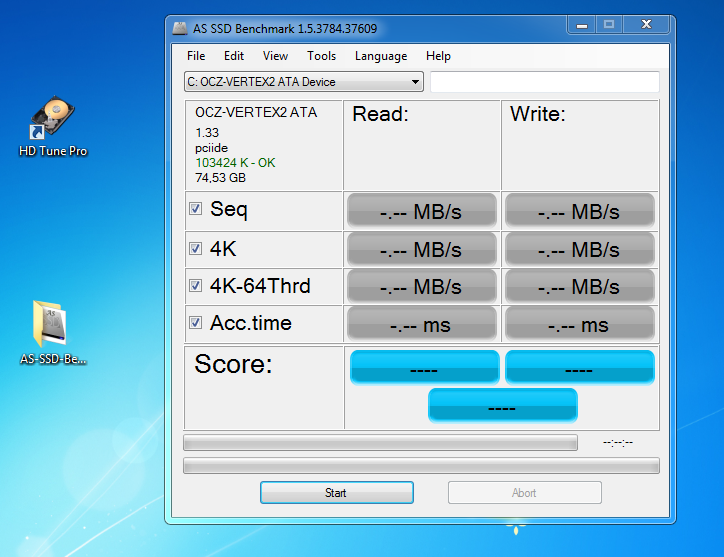724x557 pixels.
Task: Open the Edit menu
Action: point(234,56)
